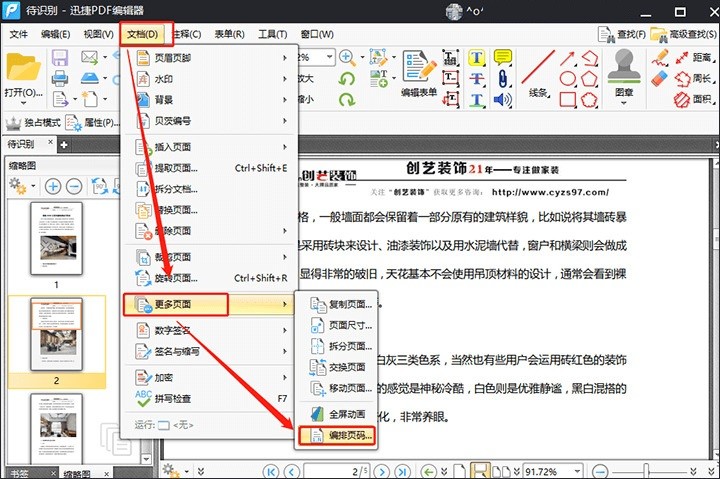This screenshot has height=479, width=720.
Task: Expand the 加密 submenu
Action: (211, 378)
